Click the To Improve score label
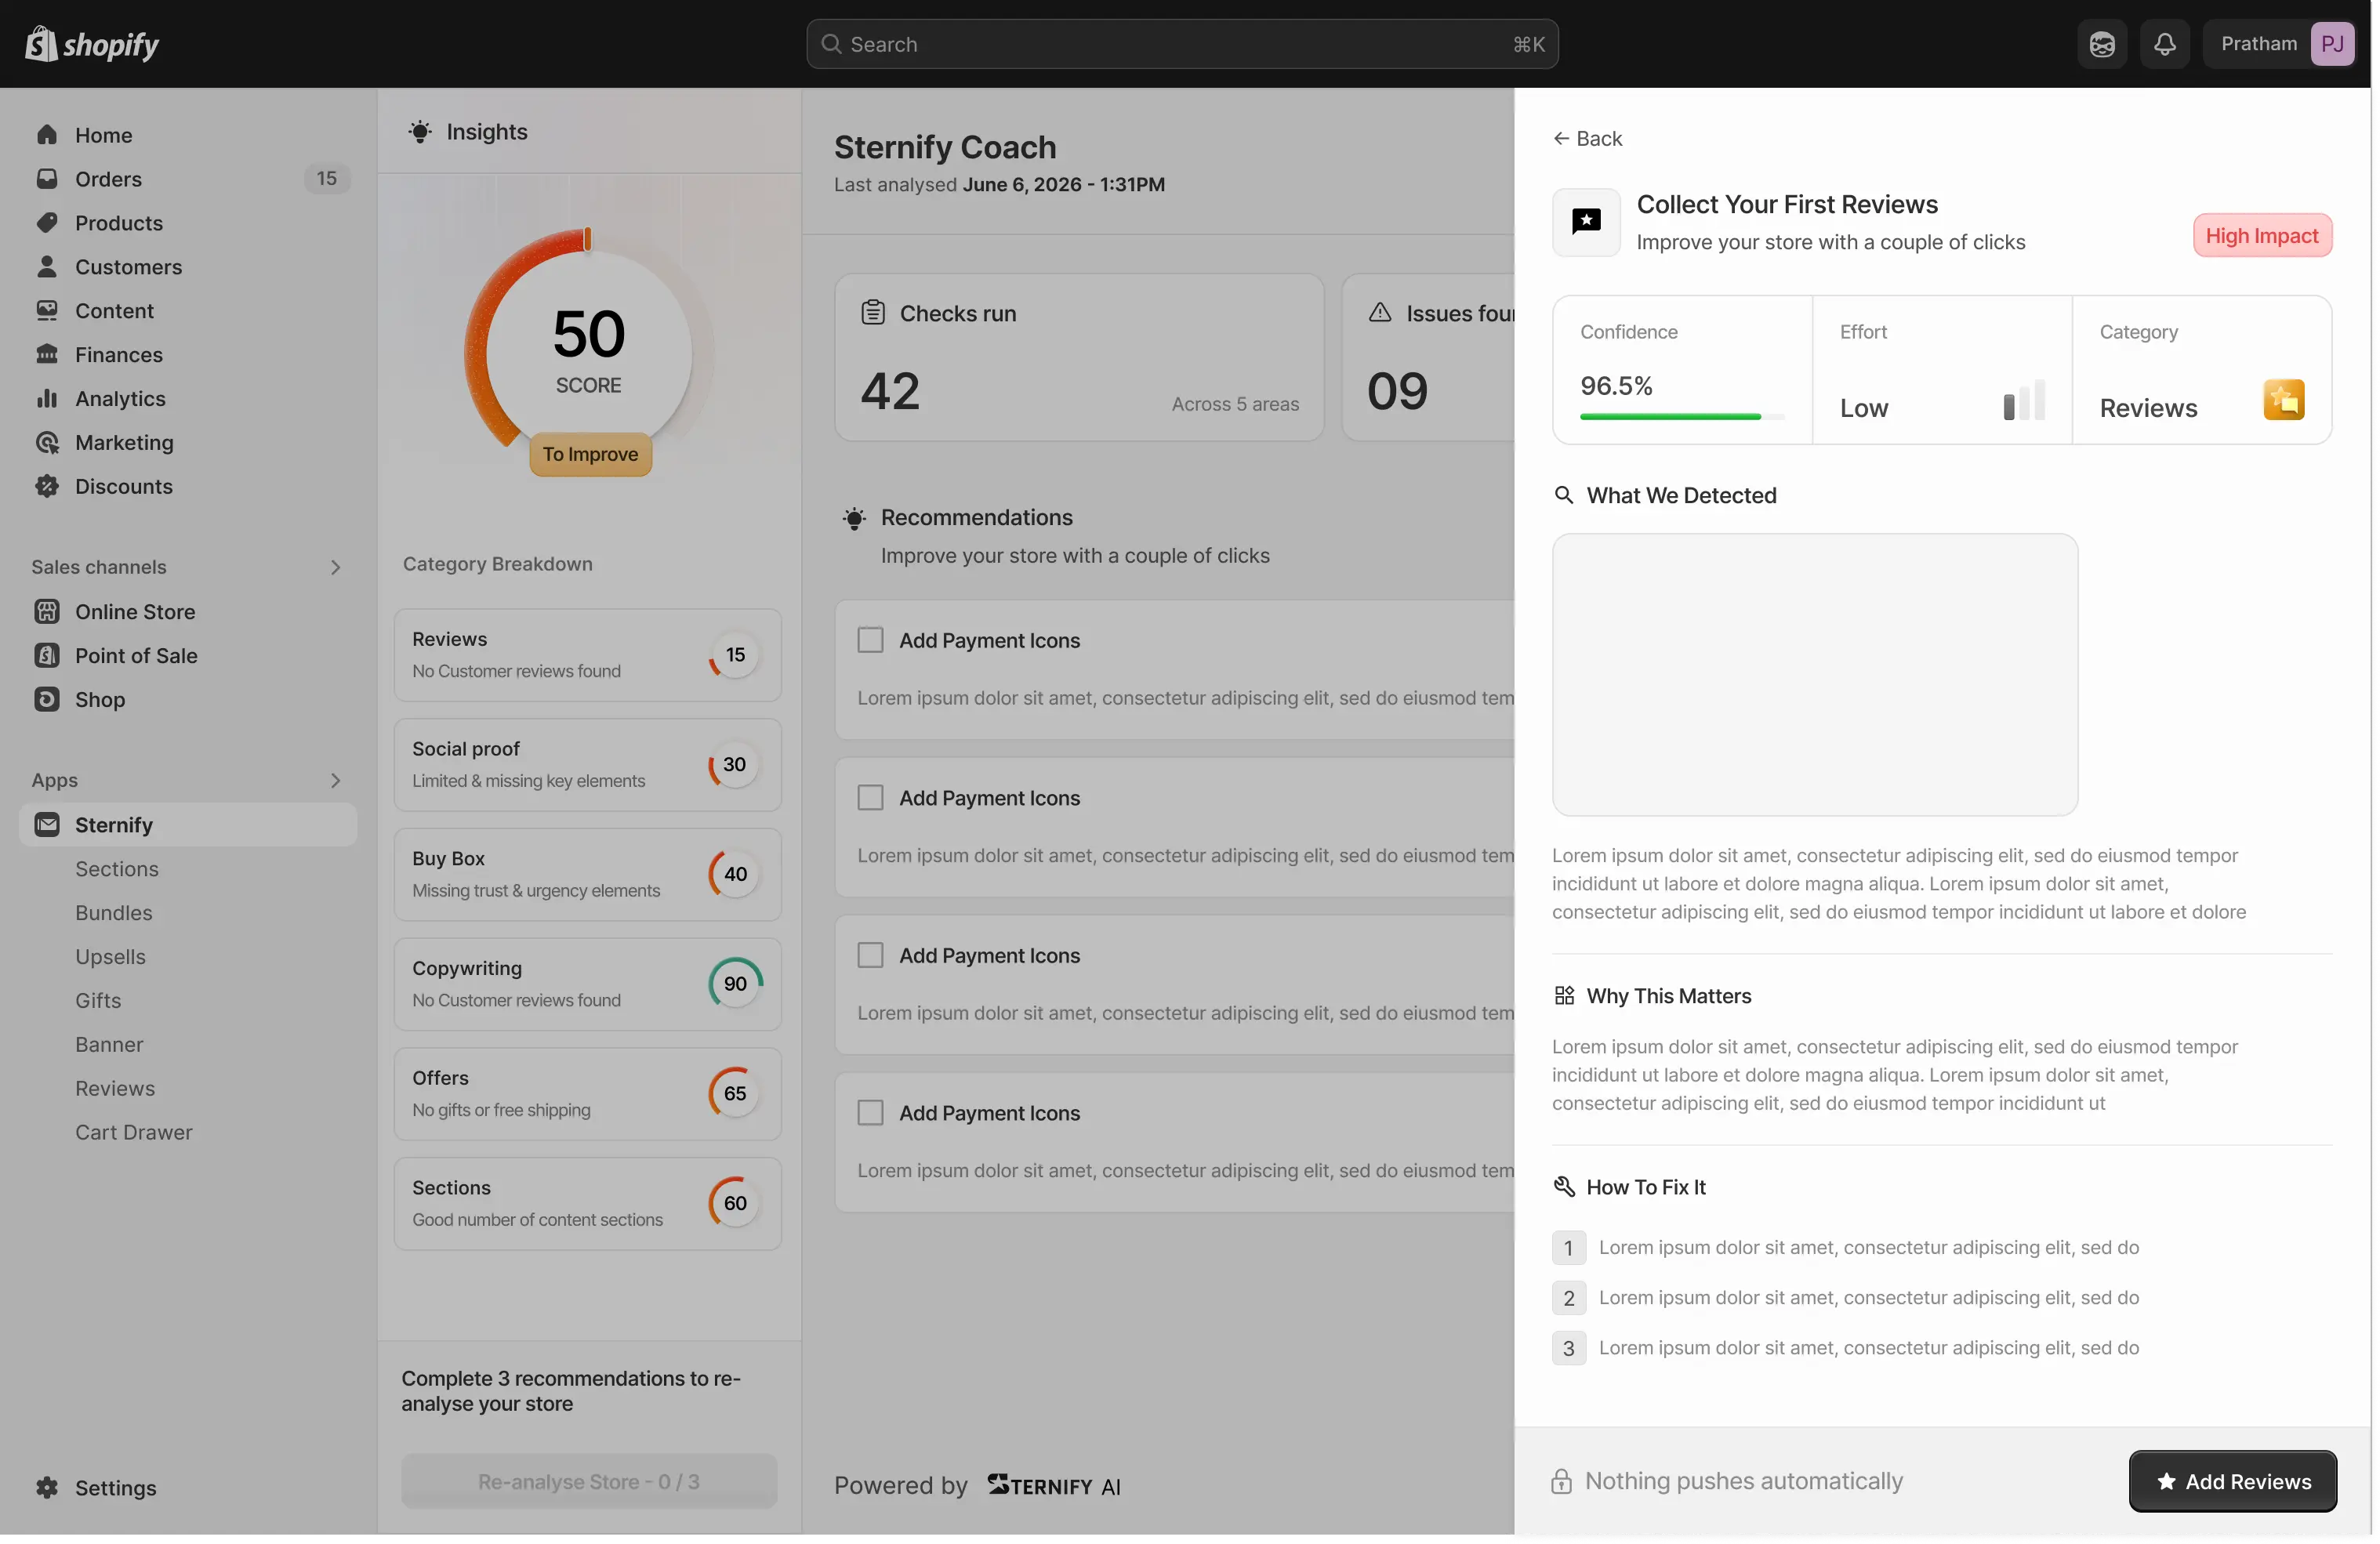The width and height of the screenshot is (2380, 1544). click(x=590, y=455)
